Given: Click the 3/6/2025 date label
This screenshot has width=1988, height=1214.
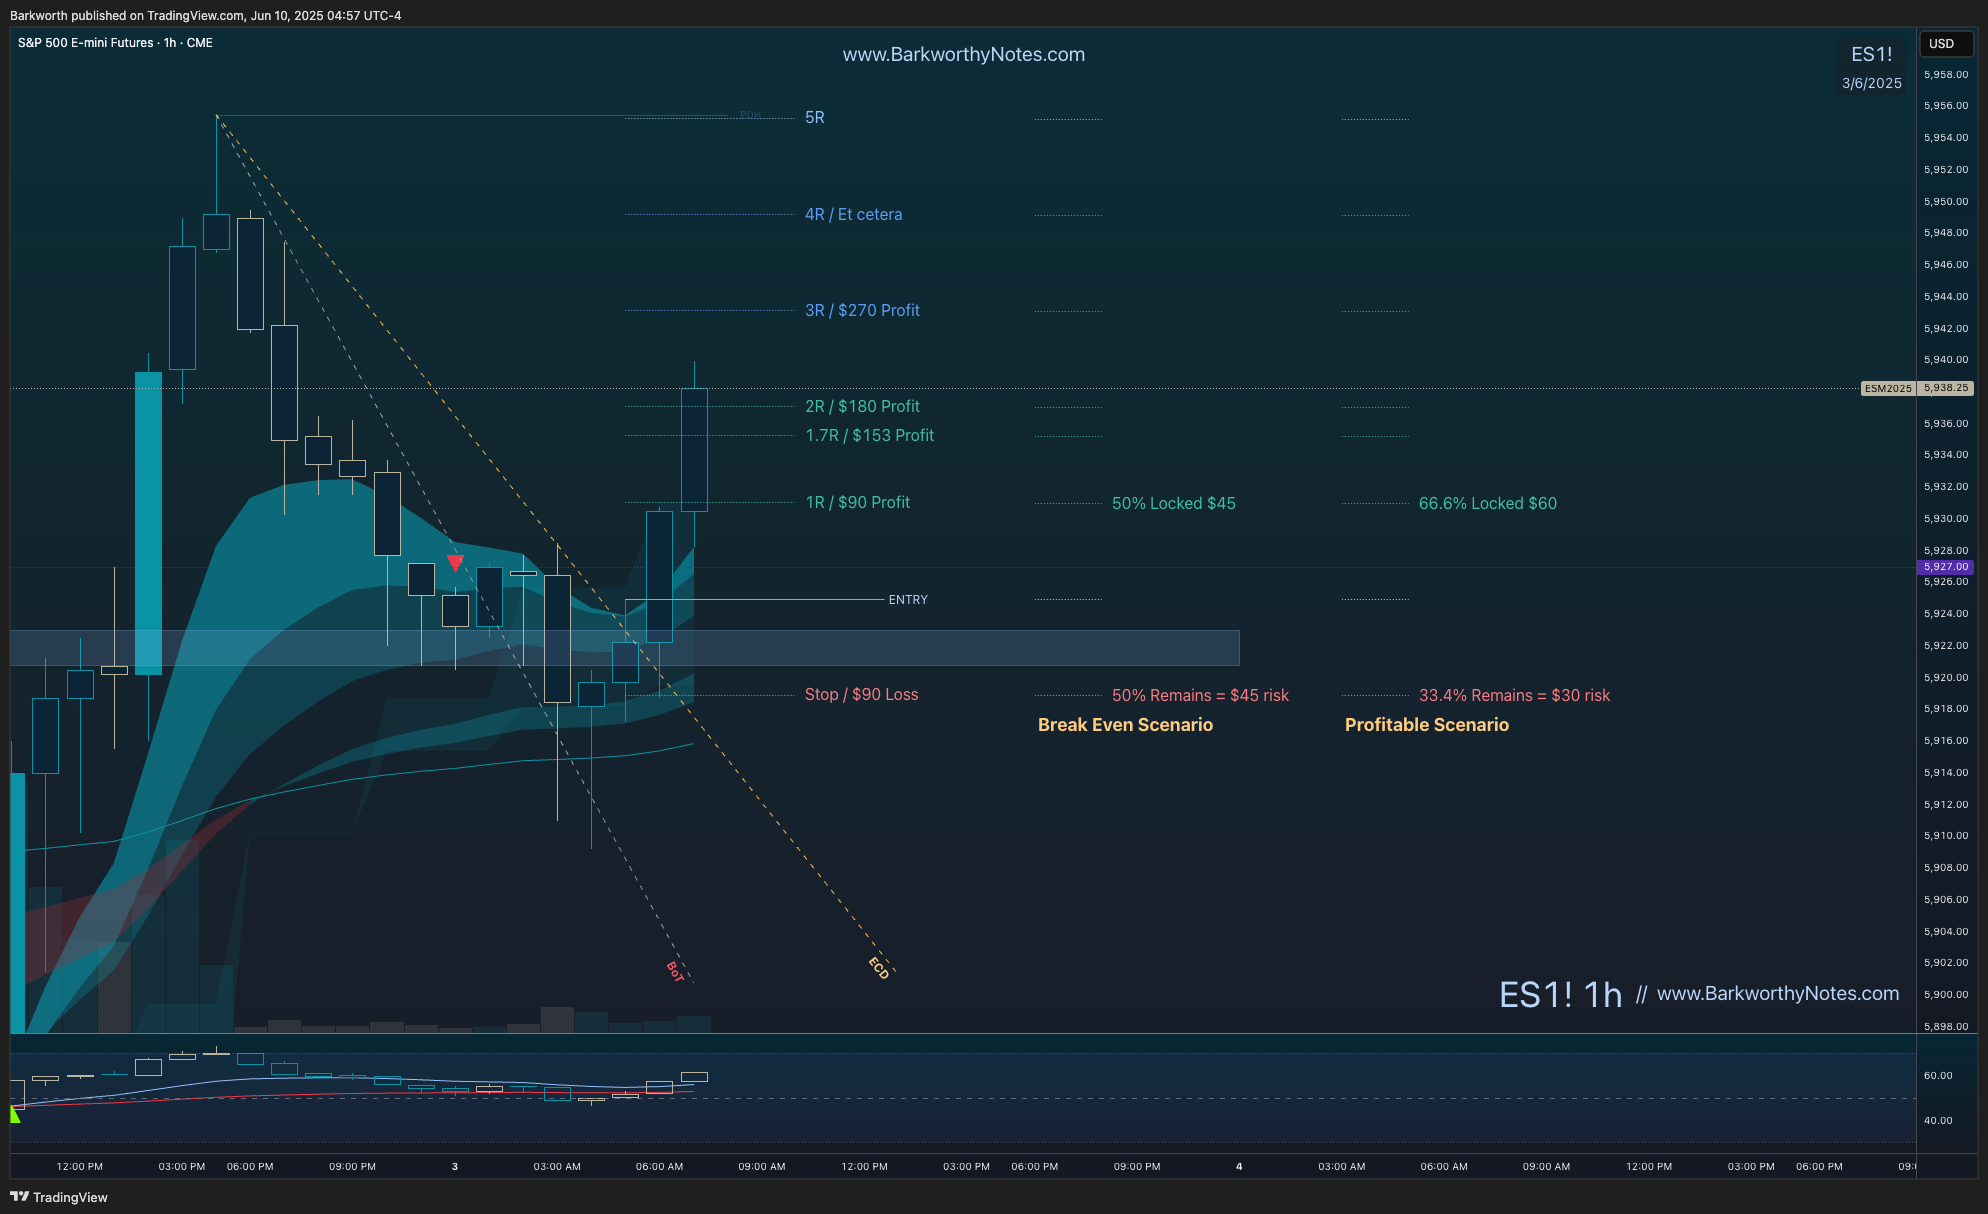Looking at the screenshot, I should click(1871, 84).
